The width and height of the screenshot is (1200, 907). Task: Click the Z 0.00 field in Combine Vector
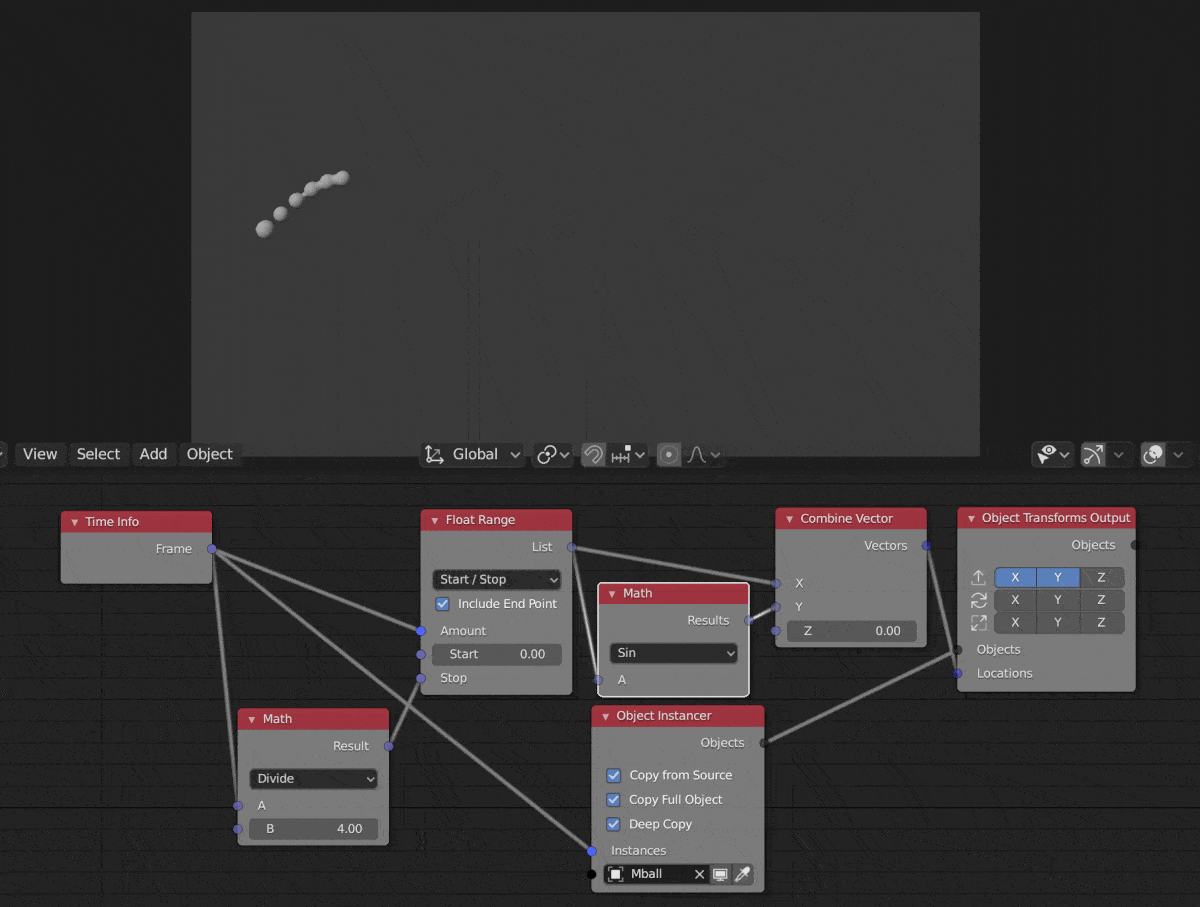coord(852,631)
